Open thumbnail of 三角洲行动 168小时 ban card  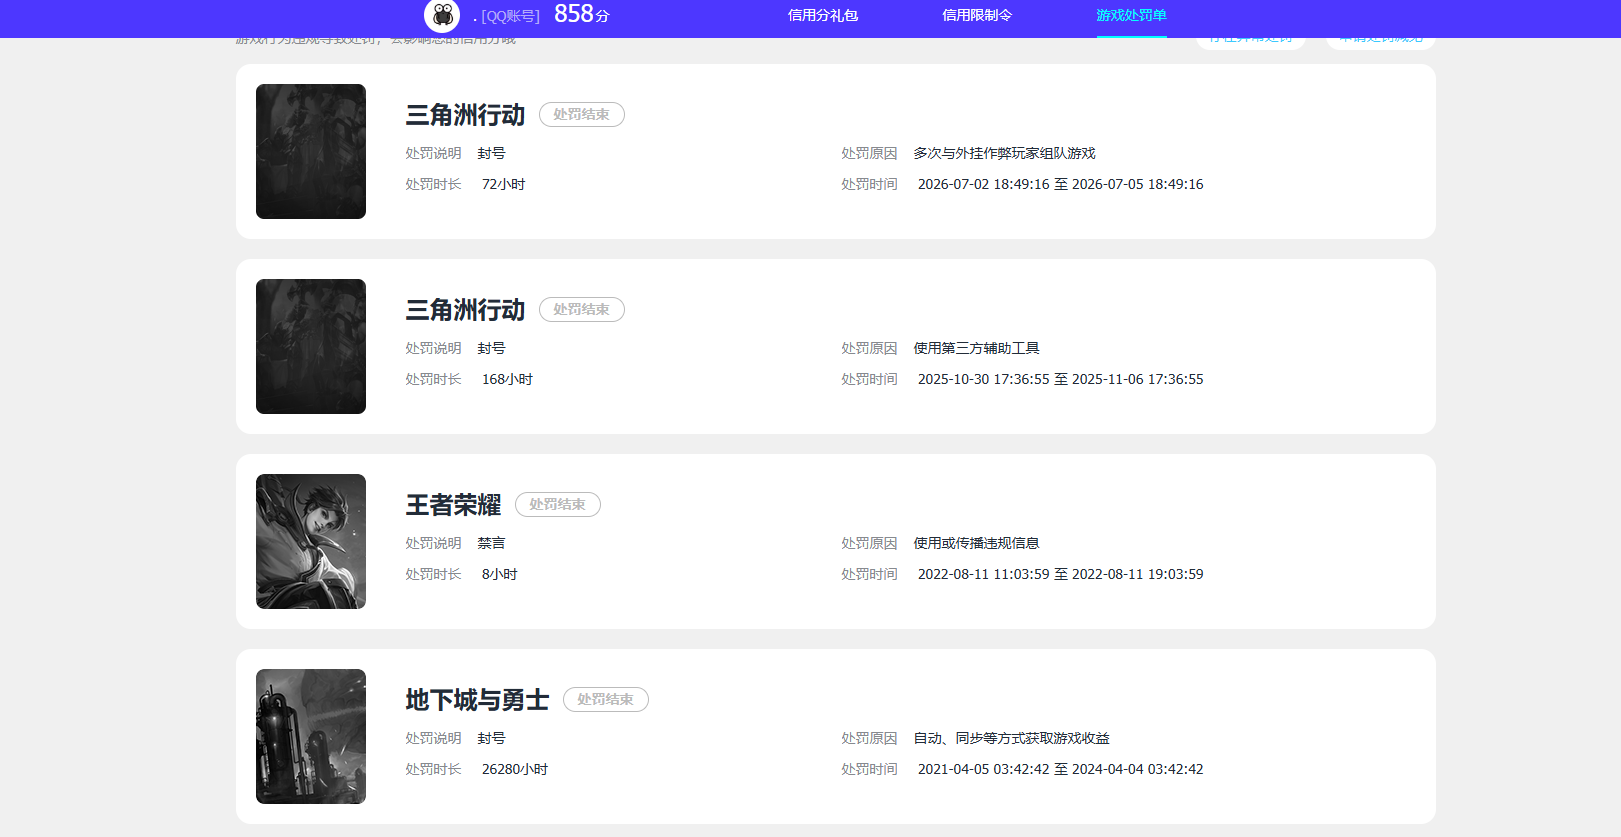311,346
